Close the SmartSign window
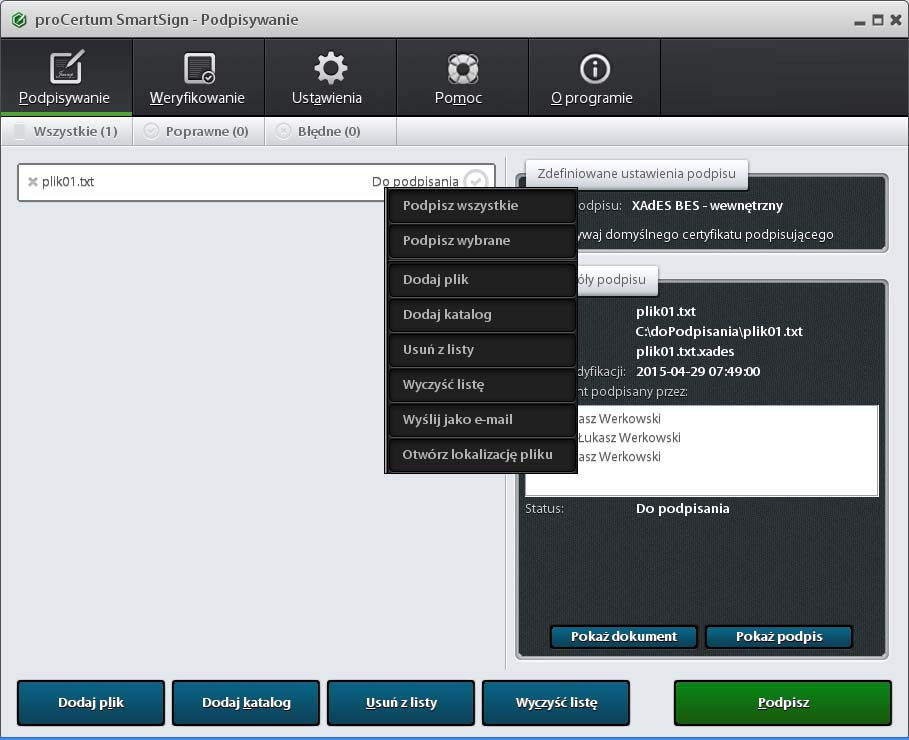909x740 pixels. pyautogui.click(x=896, y=20)
